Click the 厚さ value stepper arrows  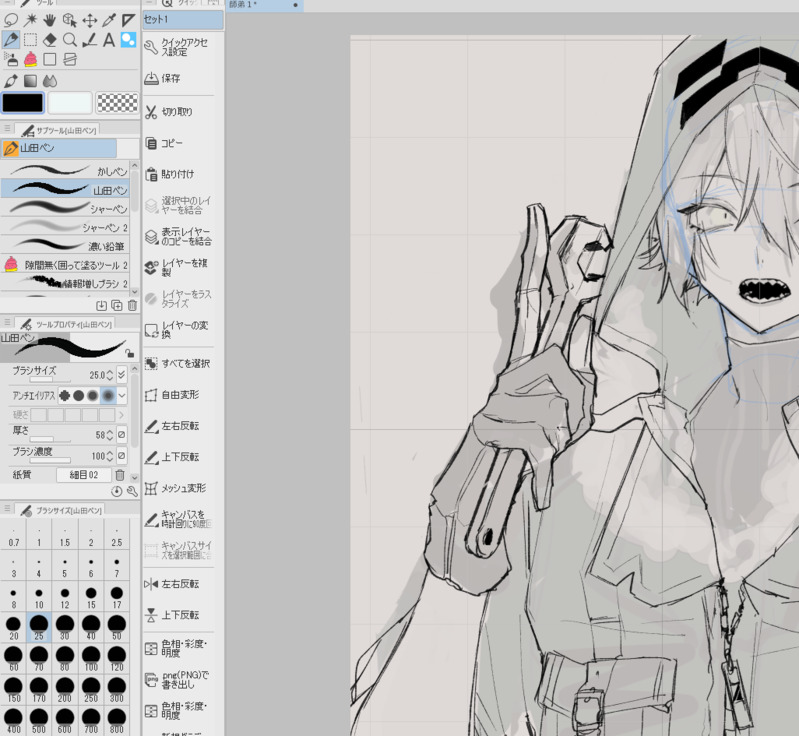(x=110, y=435)
